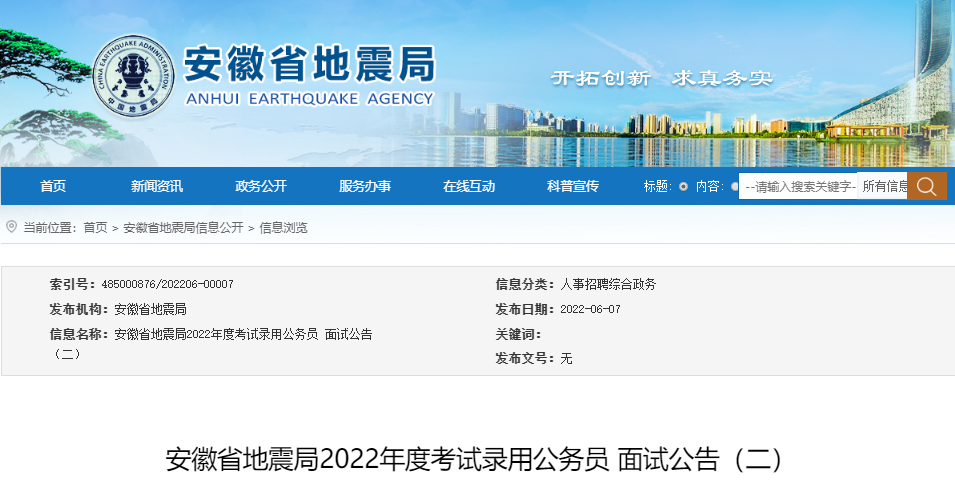Click the 人事招聘综合政务 category text
955x486 pixels.
point(608,284)
